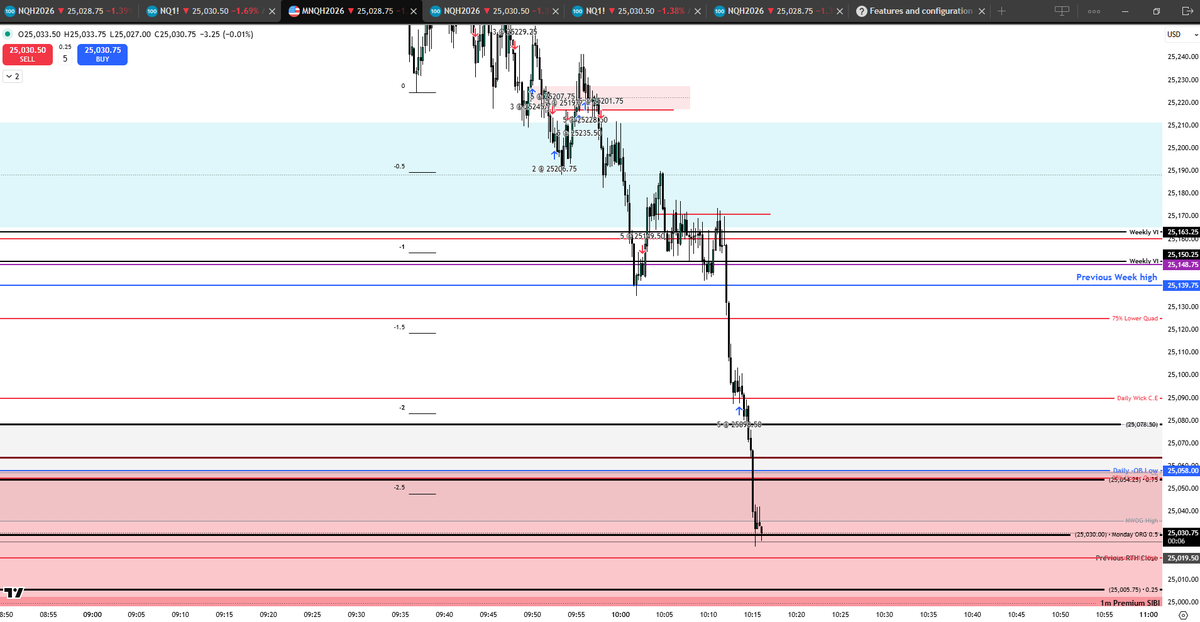1200x622 pixels.
Task: Click the blue BUY 25,030.75 button
Action: click(x=104, y=54)
